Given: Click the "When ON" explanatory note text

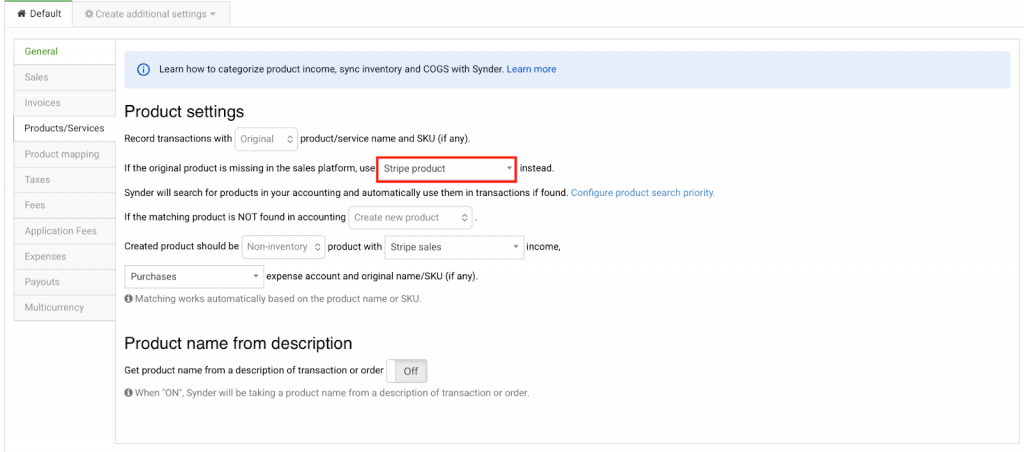Looking at the screenshot, I should [332, 393].
